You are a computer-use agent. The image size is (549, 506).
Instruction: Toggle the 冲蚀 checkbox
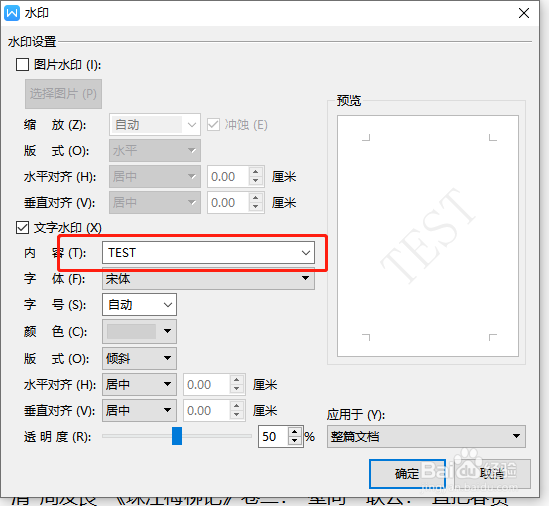(x=213, y=125)
